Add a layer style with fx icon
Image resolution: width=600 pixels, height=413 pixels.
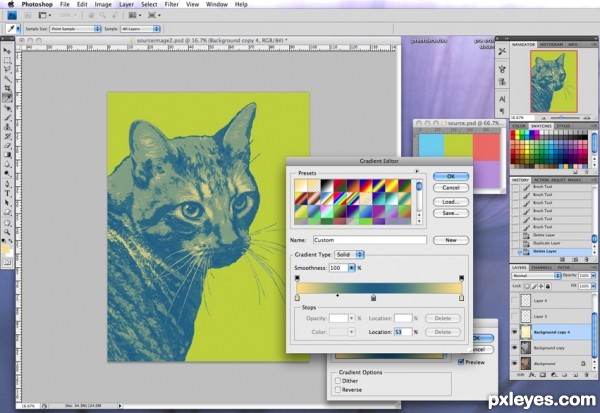[x=532, y=375]
